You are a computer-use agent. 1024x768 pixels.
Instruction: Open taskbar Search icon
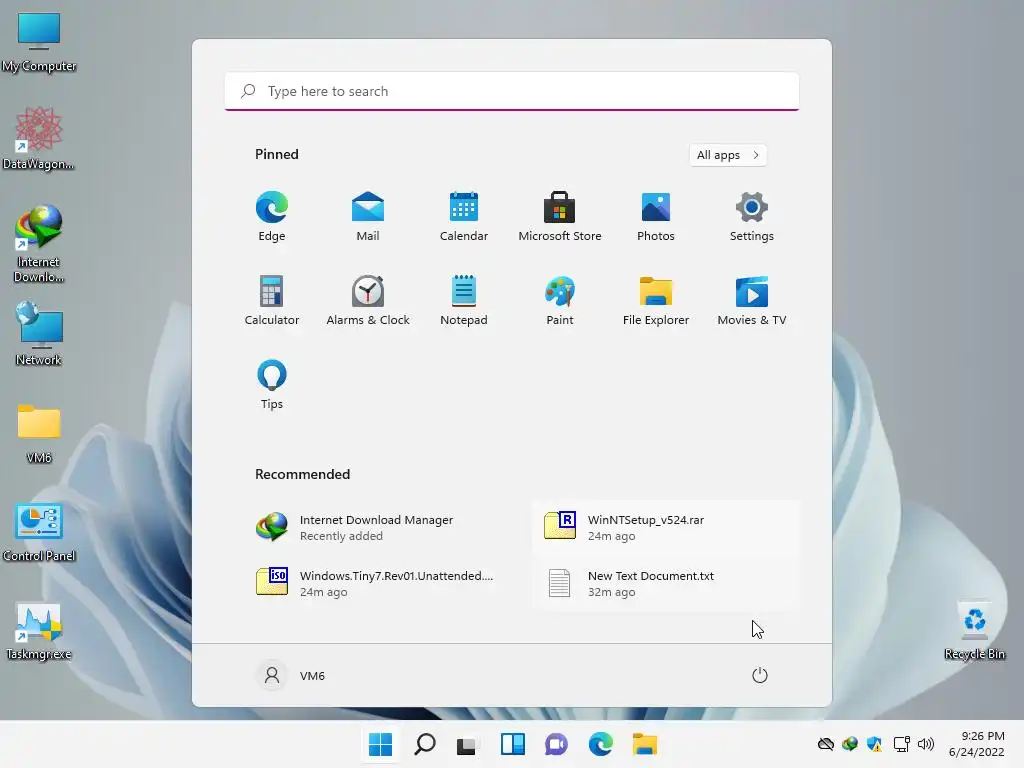[424, 744]
